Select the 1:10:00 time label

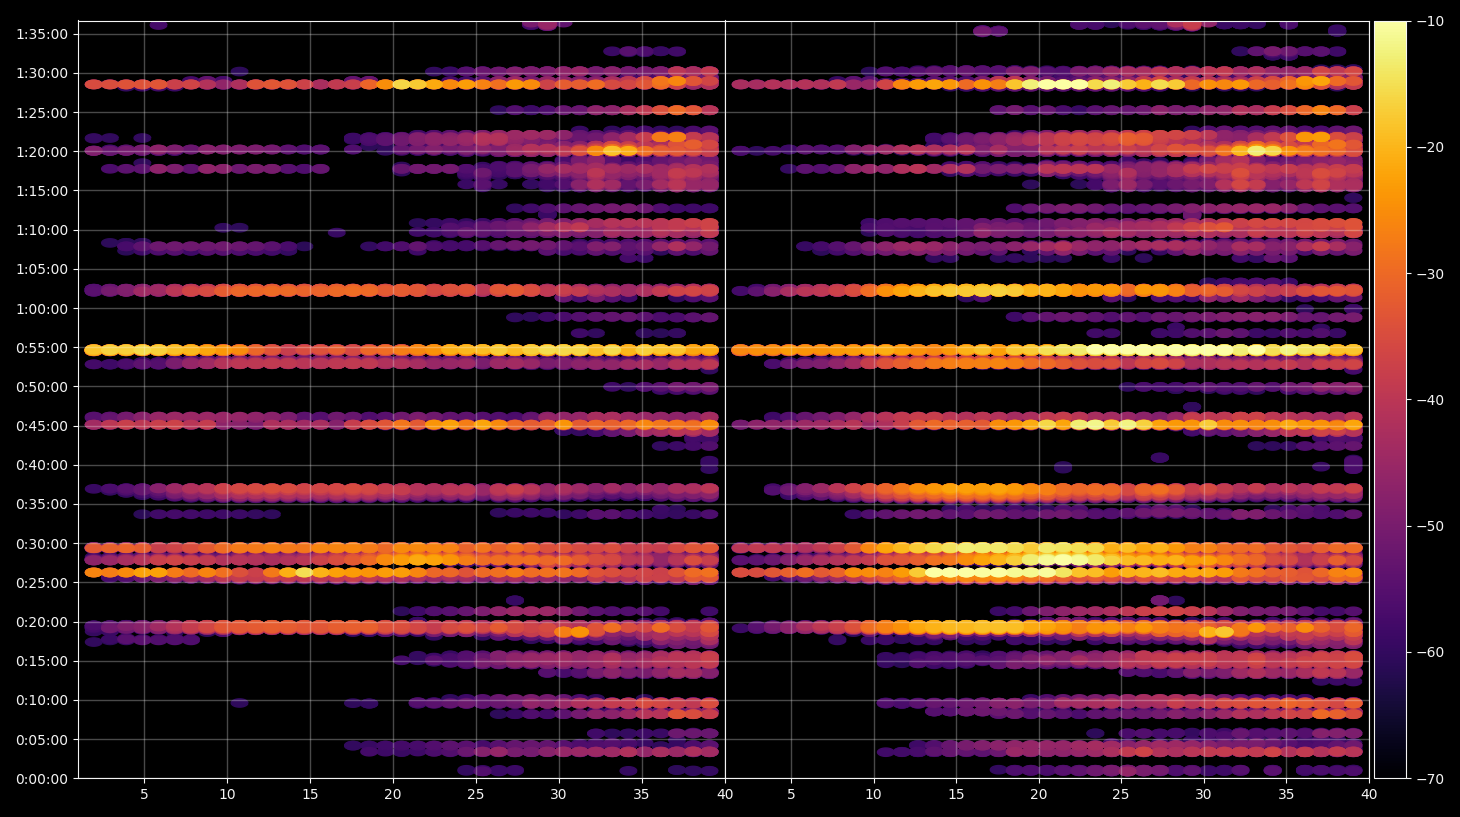(x=42, y=230)
